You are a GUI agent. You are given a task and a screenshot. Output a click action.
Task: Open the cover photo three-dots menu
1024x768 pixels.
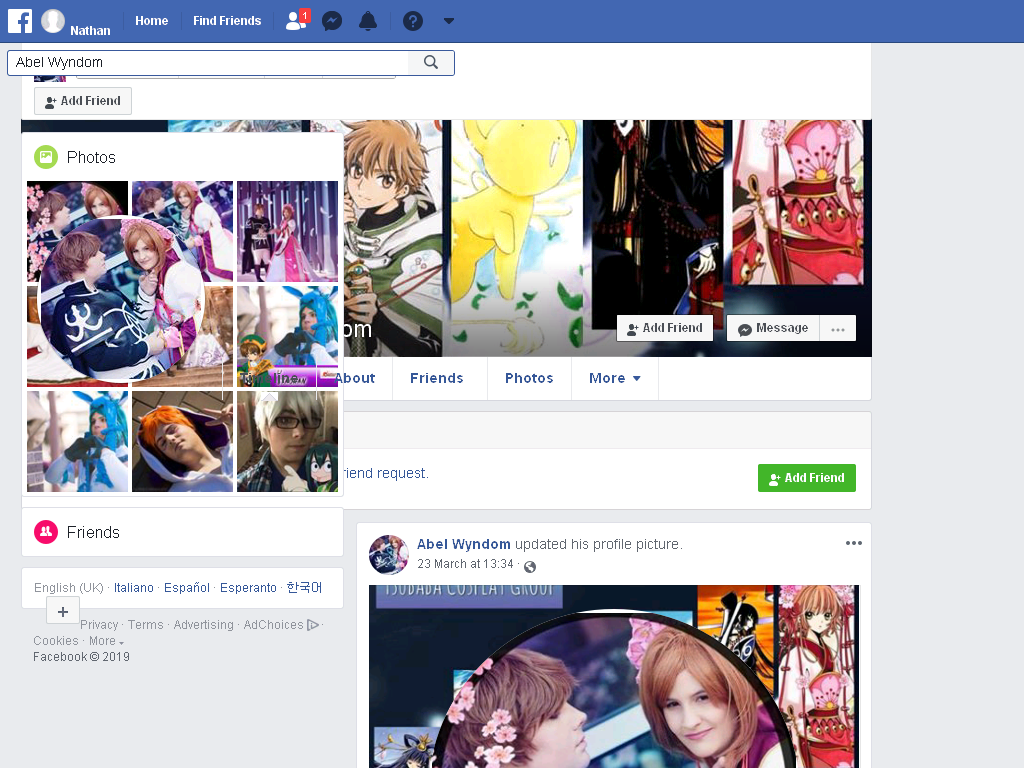pyautogui.click(x=838, y=328)
